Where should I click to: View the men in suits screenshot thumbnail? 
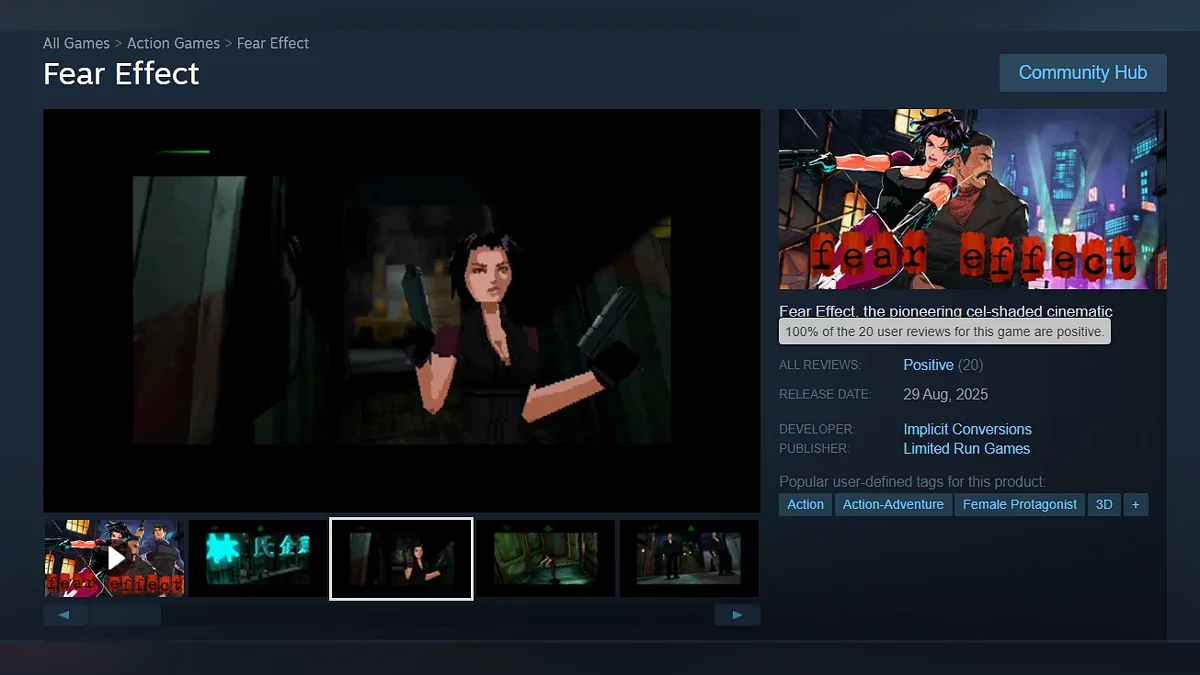click(x=689, y=558)
